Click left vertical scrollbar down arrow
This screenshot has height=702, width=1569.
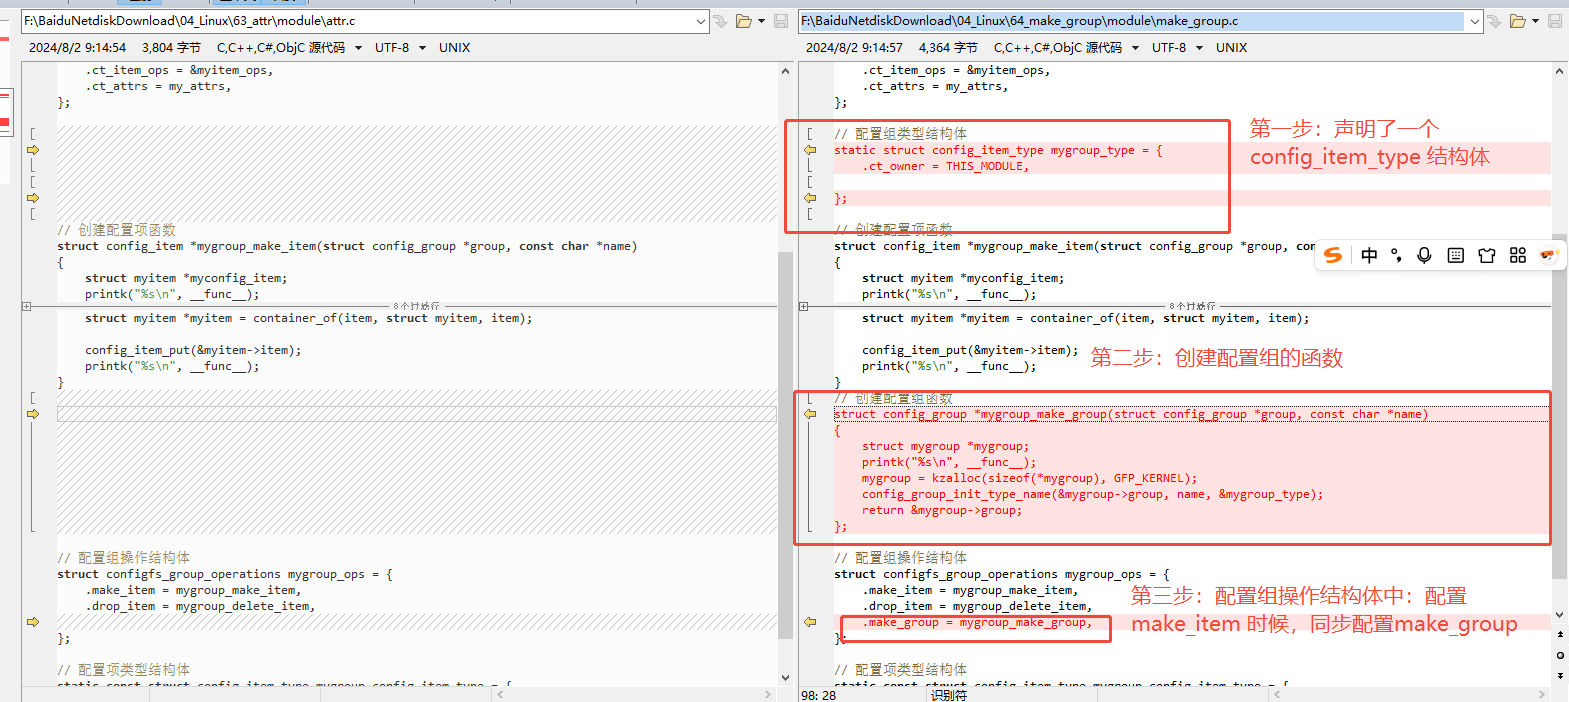pyautogui.click(x=785, y=677)
